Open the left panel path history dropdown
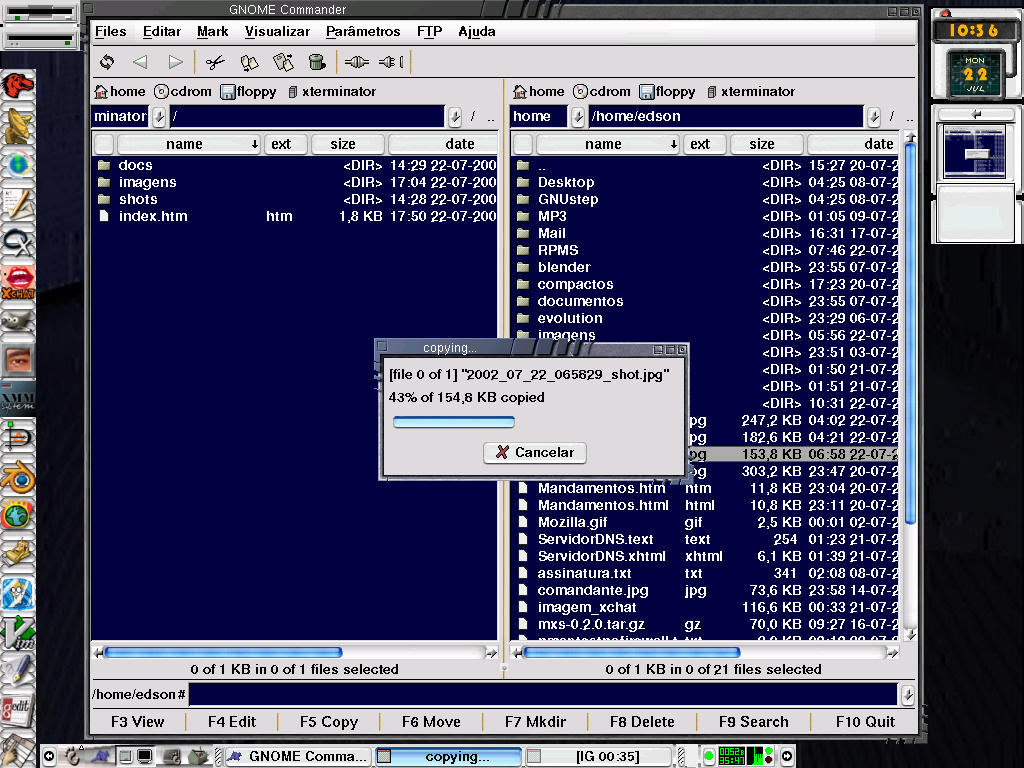 (455, 117)
